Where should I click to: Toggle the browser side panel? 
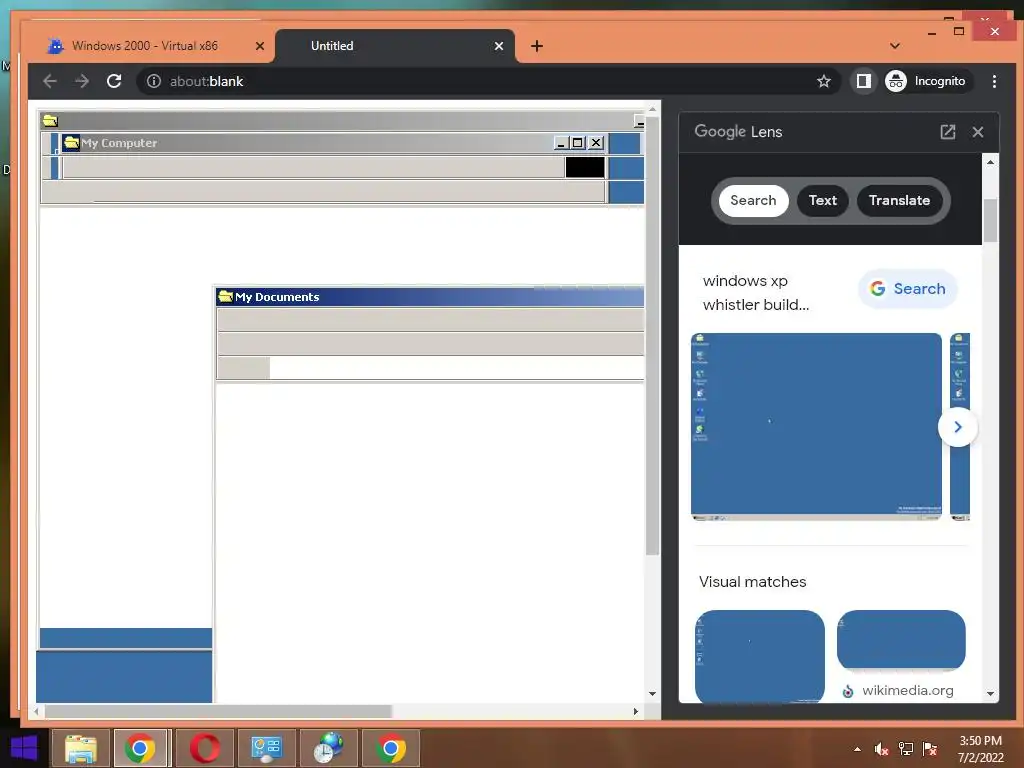click(x=863, y=81)
